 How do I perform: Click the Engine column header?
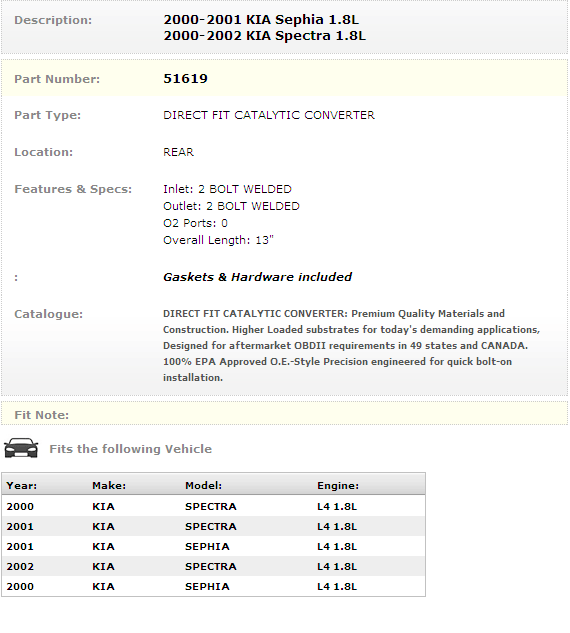tap(338, 486)
